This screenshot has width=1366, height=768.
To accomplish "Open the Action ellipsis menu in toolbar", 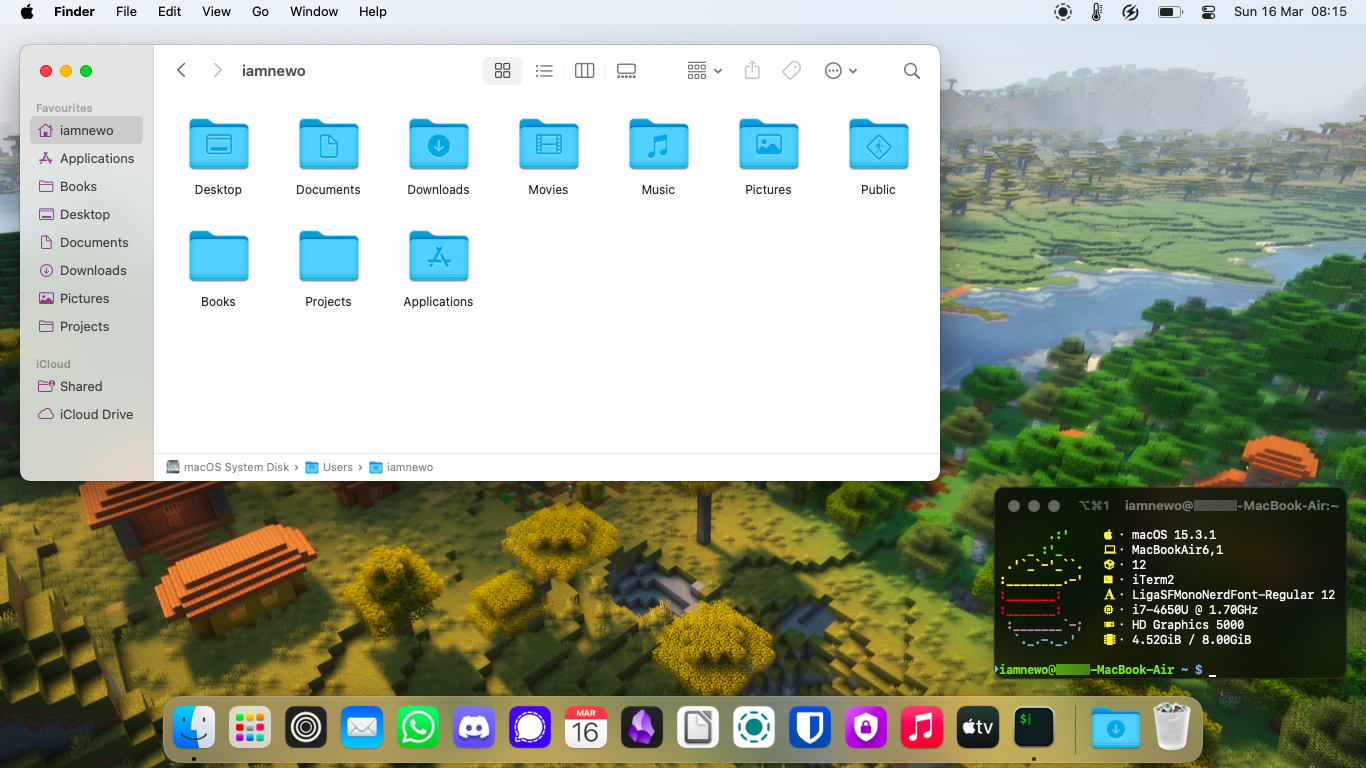I will pyautogui.click(x=840, y=70).
